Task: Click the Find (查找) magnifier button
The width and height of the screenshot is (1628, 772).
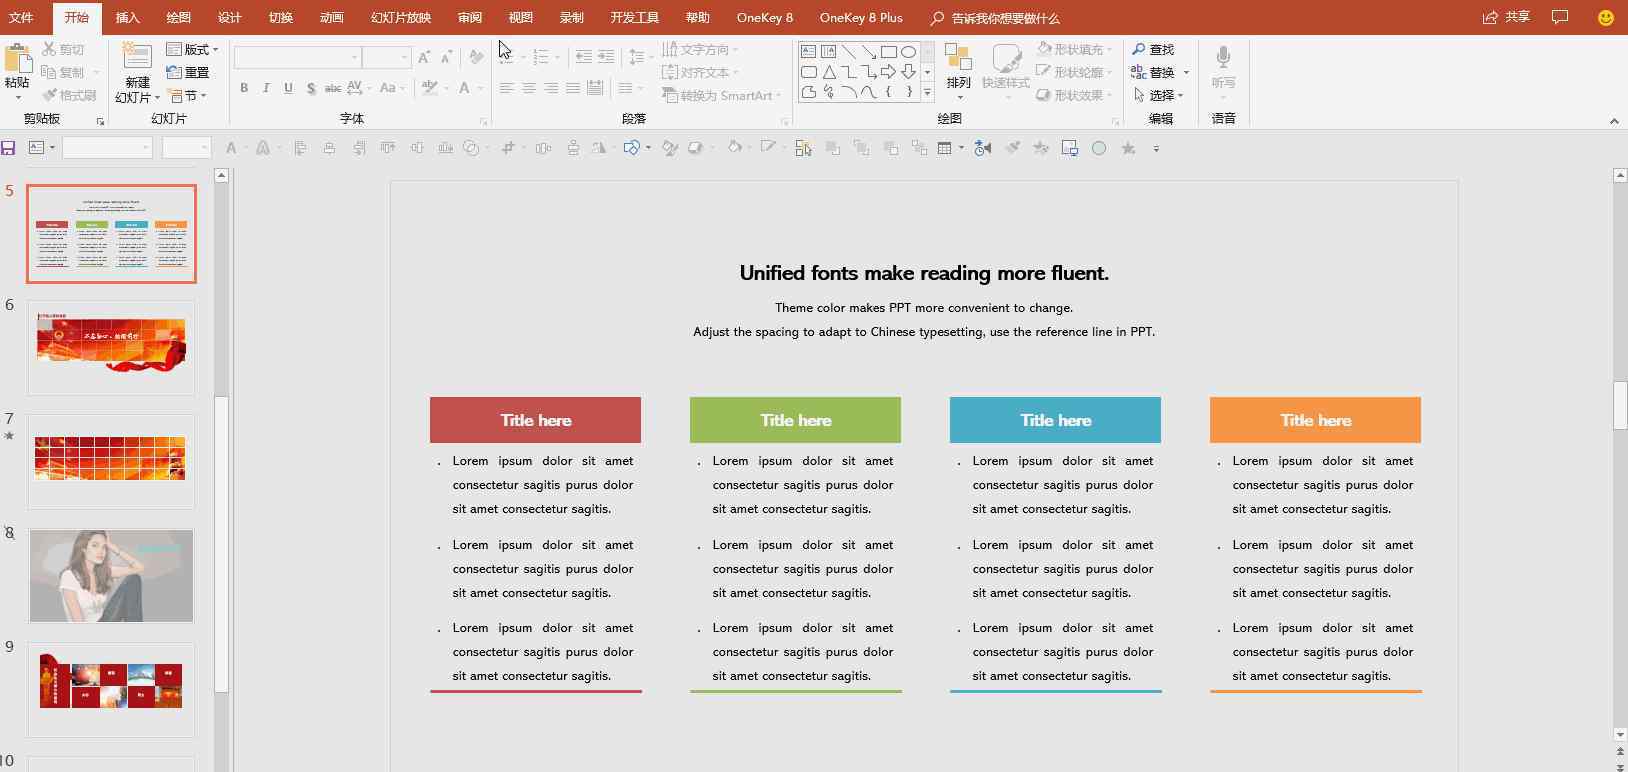Action: [x=1153, y=49]
